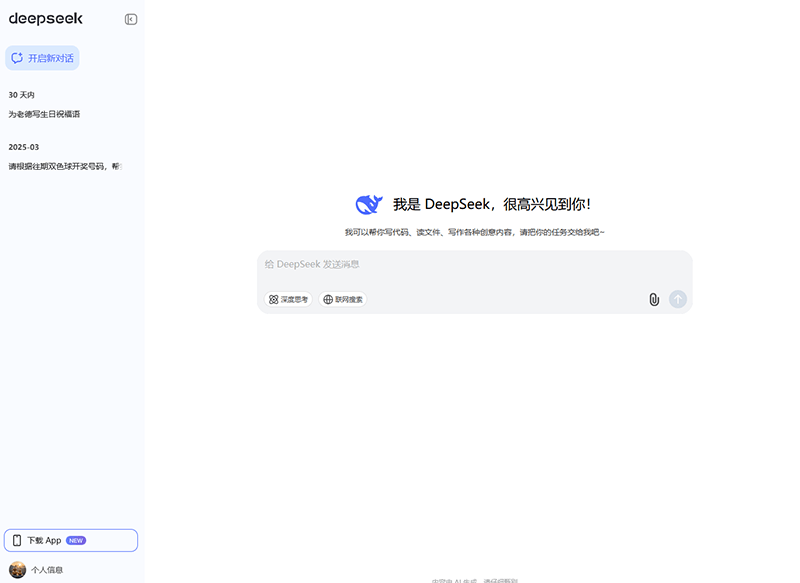This screenshot has width=800, height=583.
Task: Click the 30 天内 history section label
Action: [22, 95]
